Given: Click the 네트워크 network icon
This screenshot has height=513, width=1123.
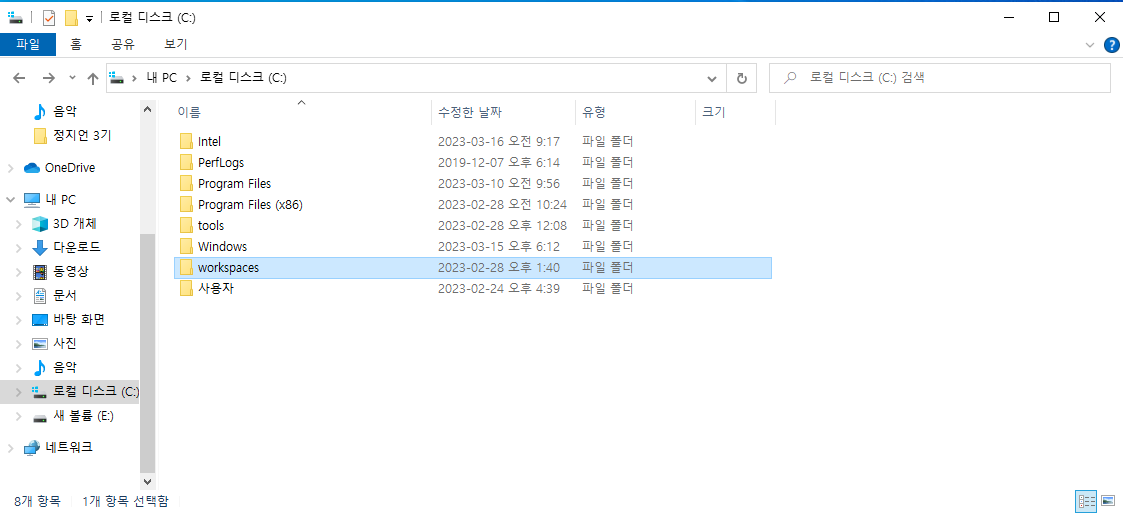Looking at the screenshot, I should point(32,448).
